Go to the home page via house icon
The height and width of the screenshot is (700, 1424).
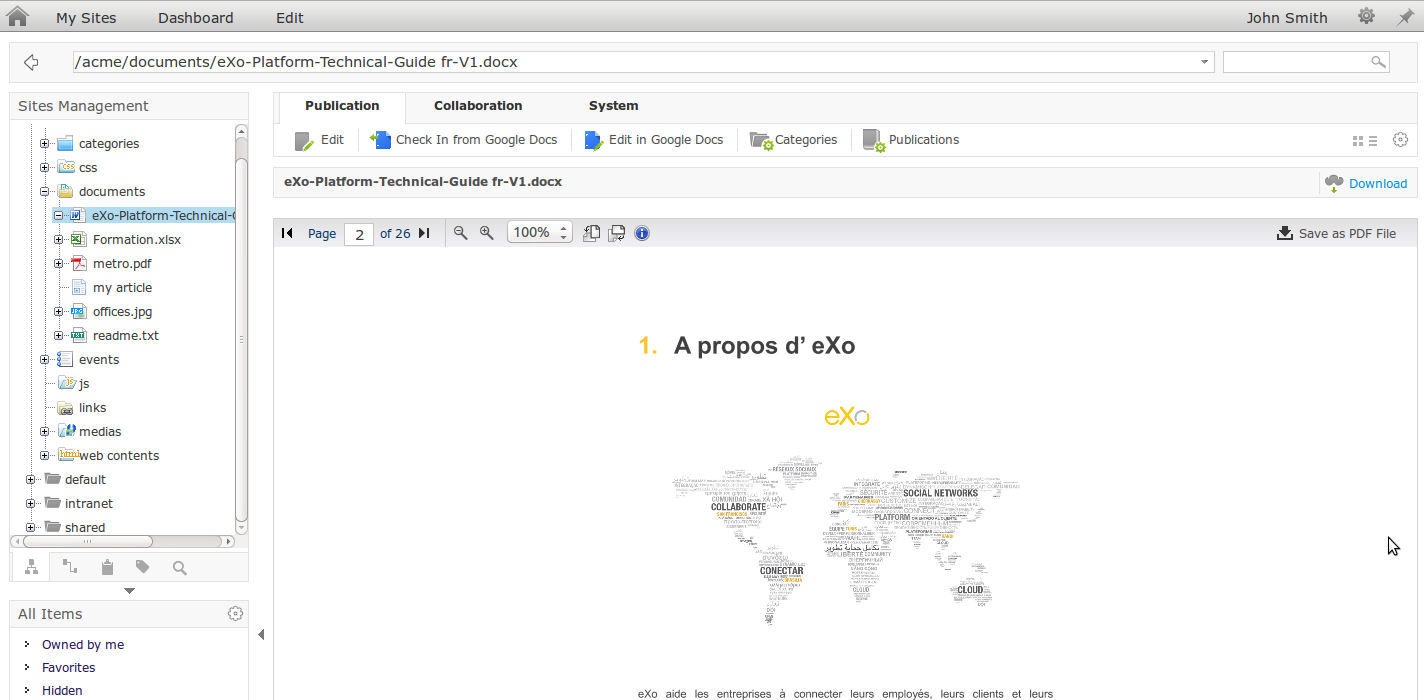pos(18,16)
